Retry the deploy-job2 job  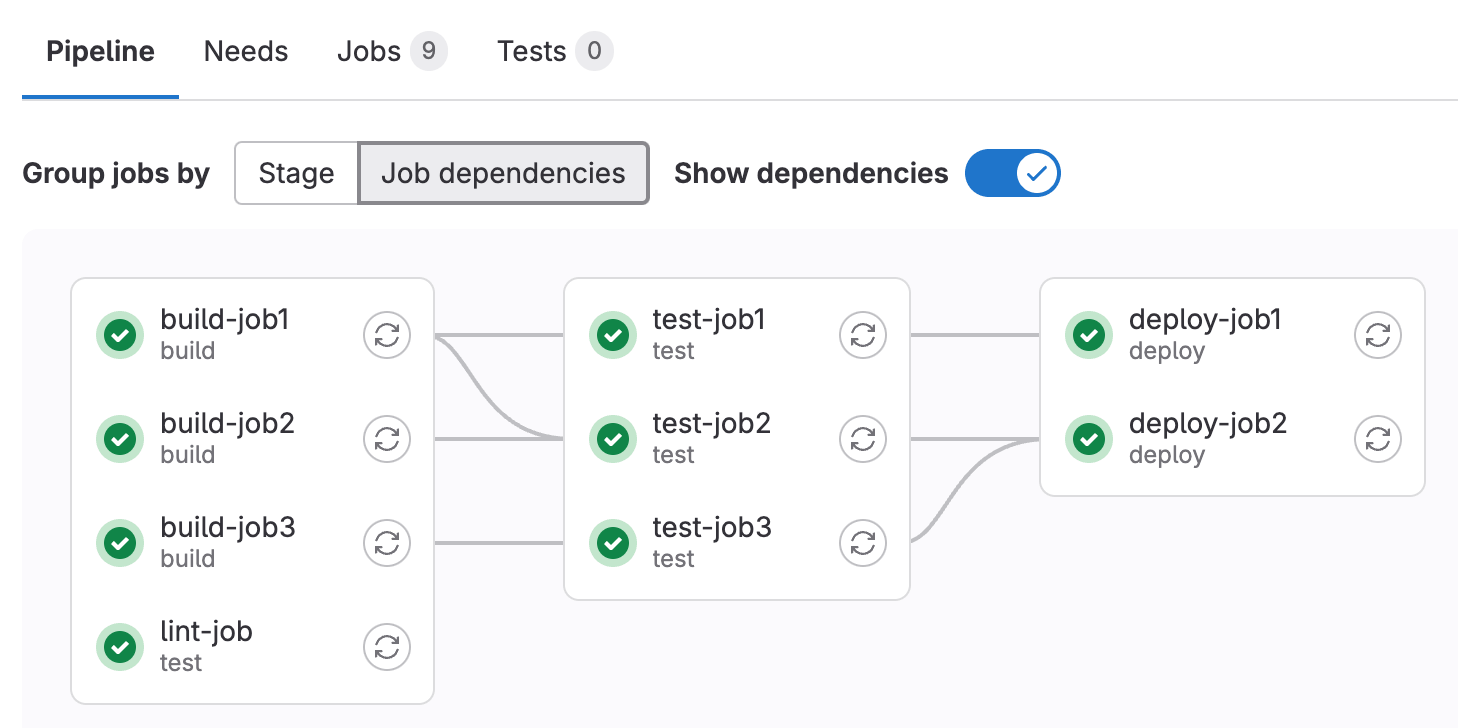(x=1377, y=439)
